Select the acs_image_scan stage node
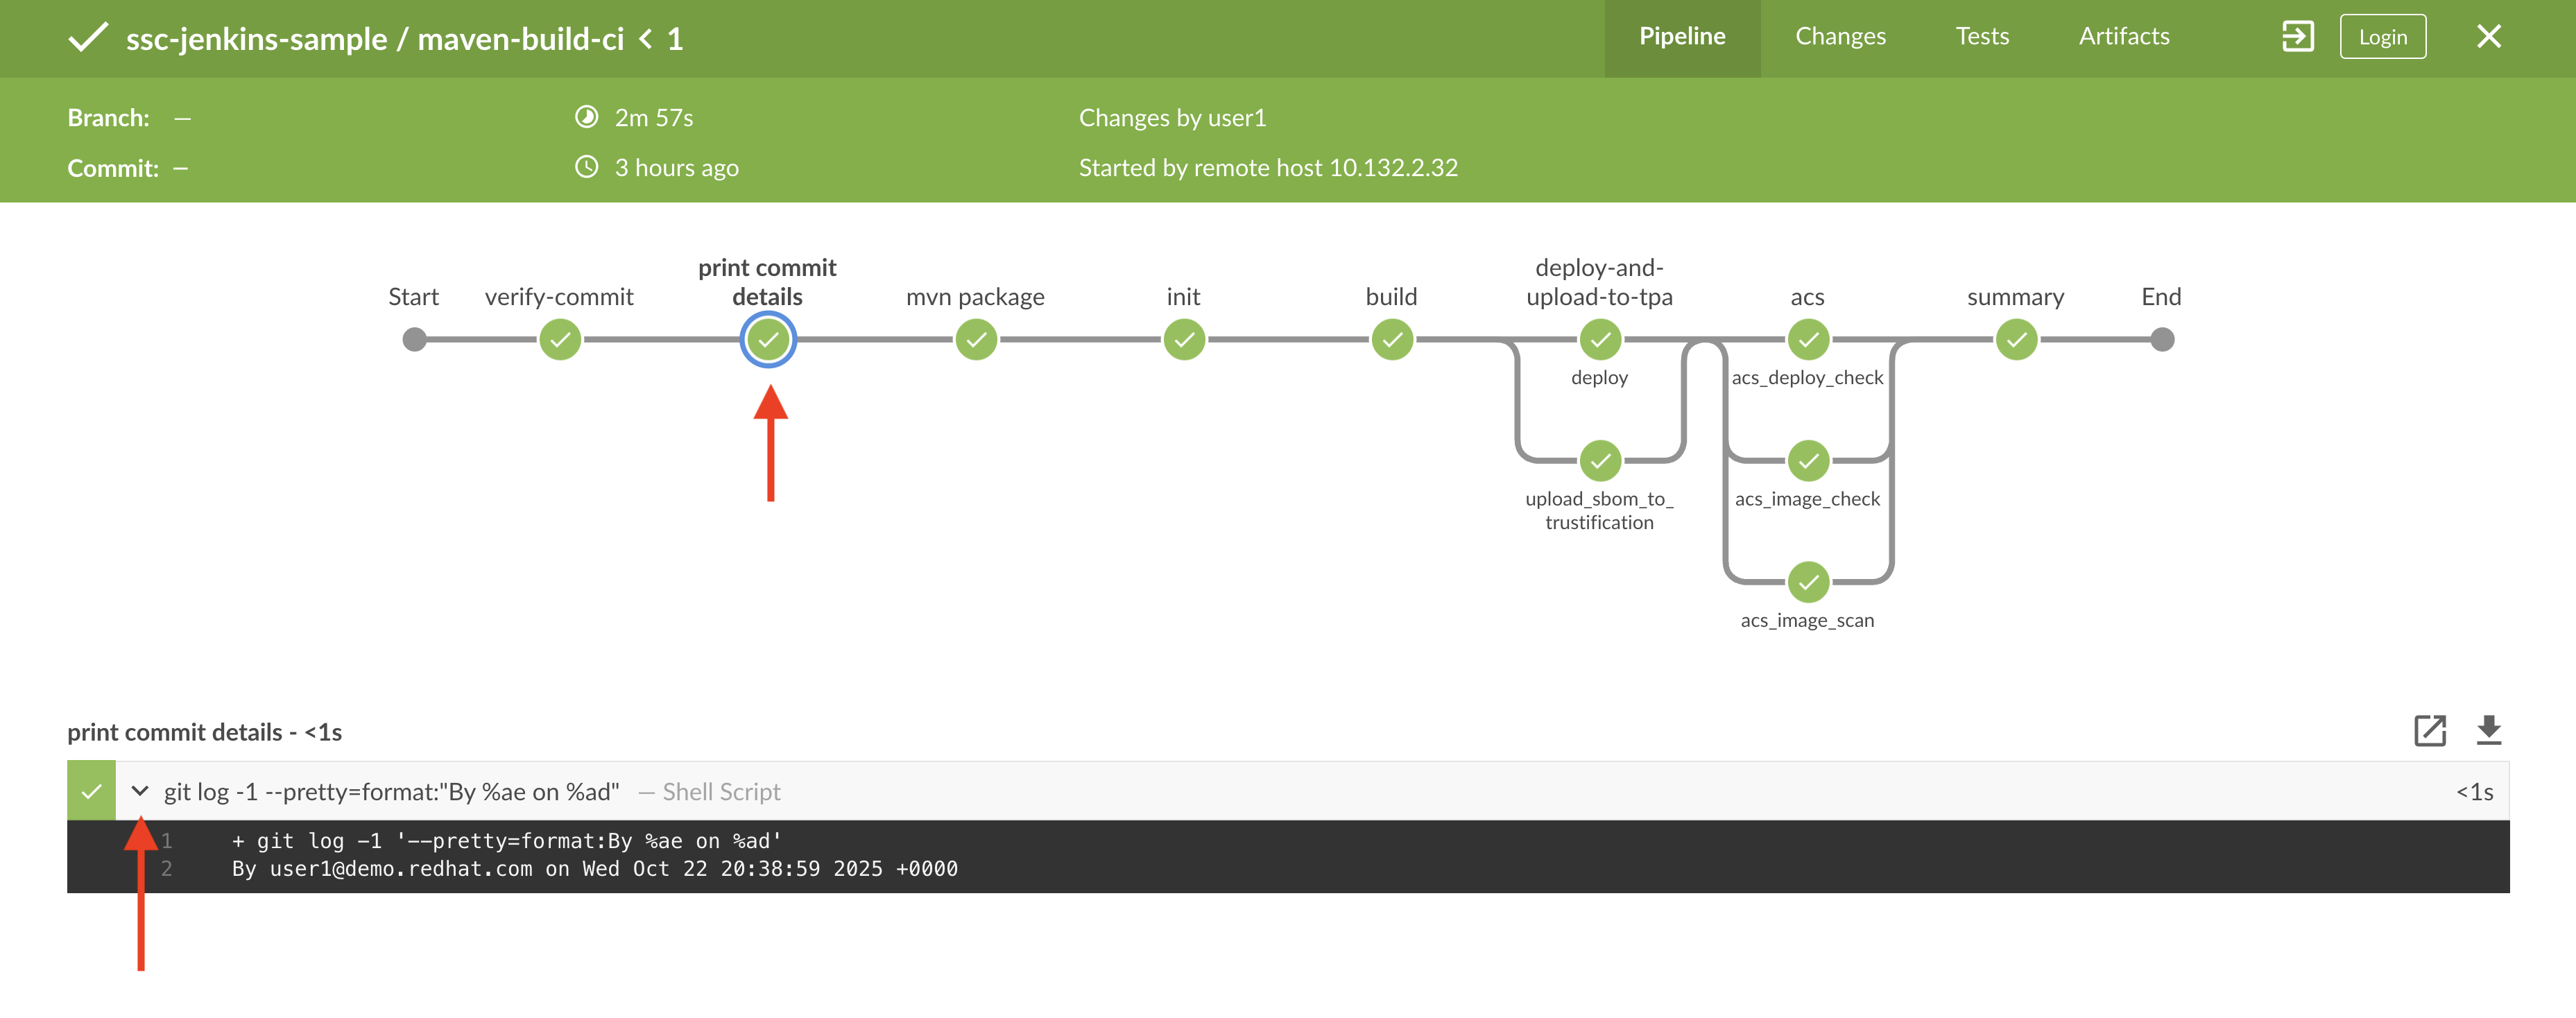 pos(1808,582)
